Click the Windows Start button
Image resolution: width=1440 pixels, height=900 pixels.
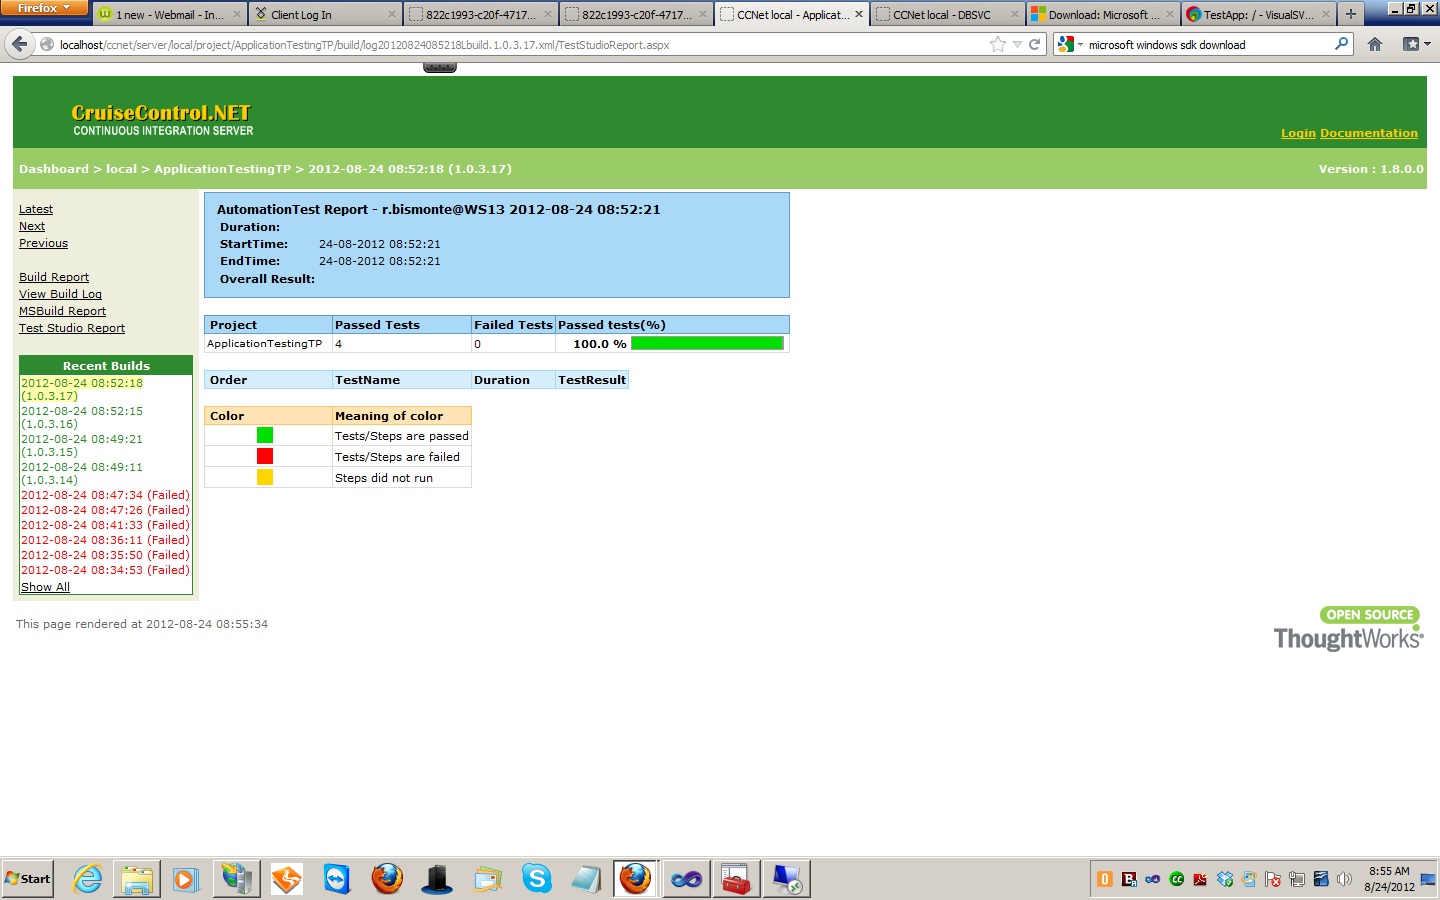pyautogui.click(x=28, y=879)
